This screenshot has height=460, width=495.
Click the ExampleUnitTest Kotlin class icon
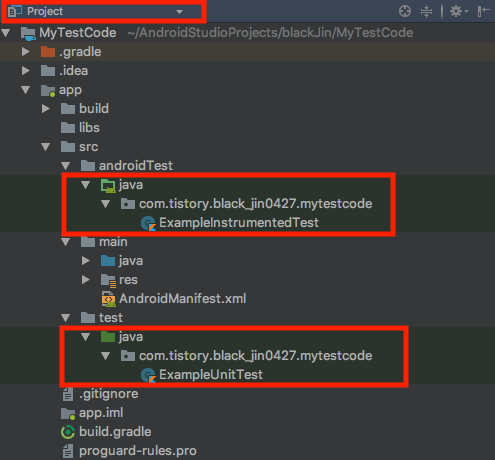(148, 375)
